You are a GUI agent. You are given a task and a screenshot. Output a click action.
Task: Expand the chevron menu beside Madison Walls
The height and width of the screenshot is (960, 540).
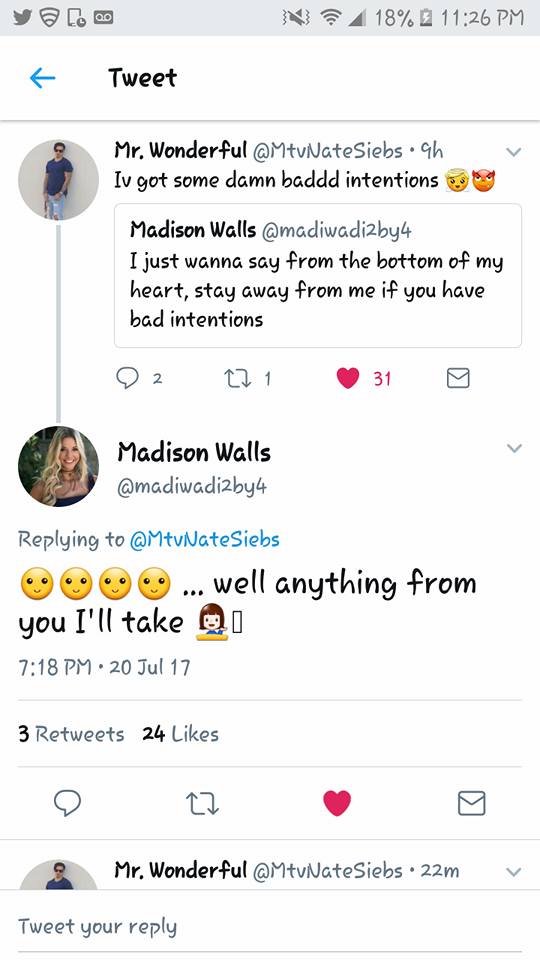514,448
